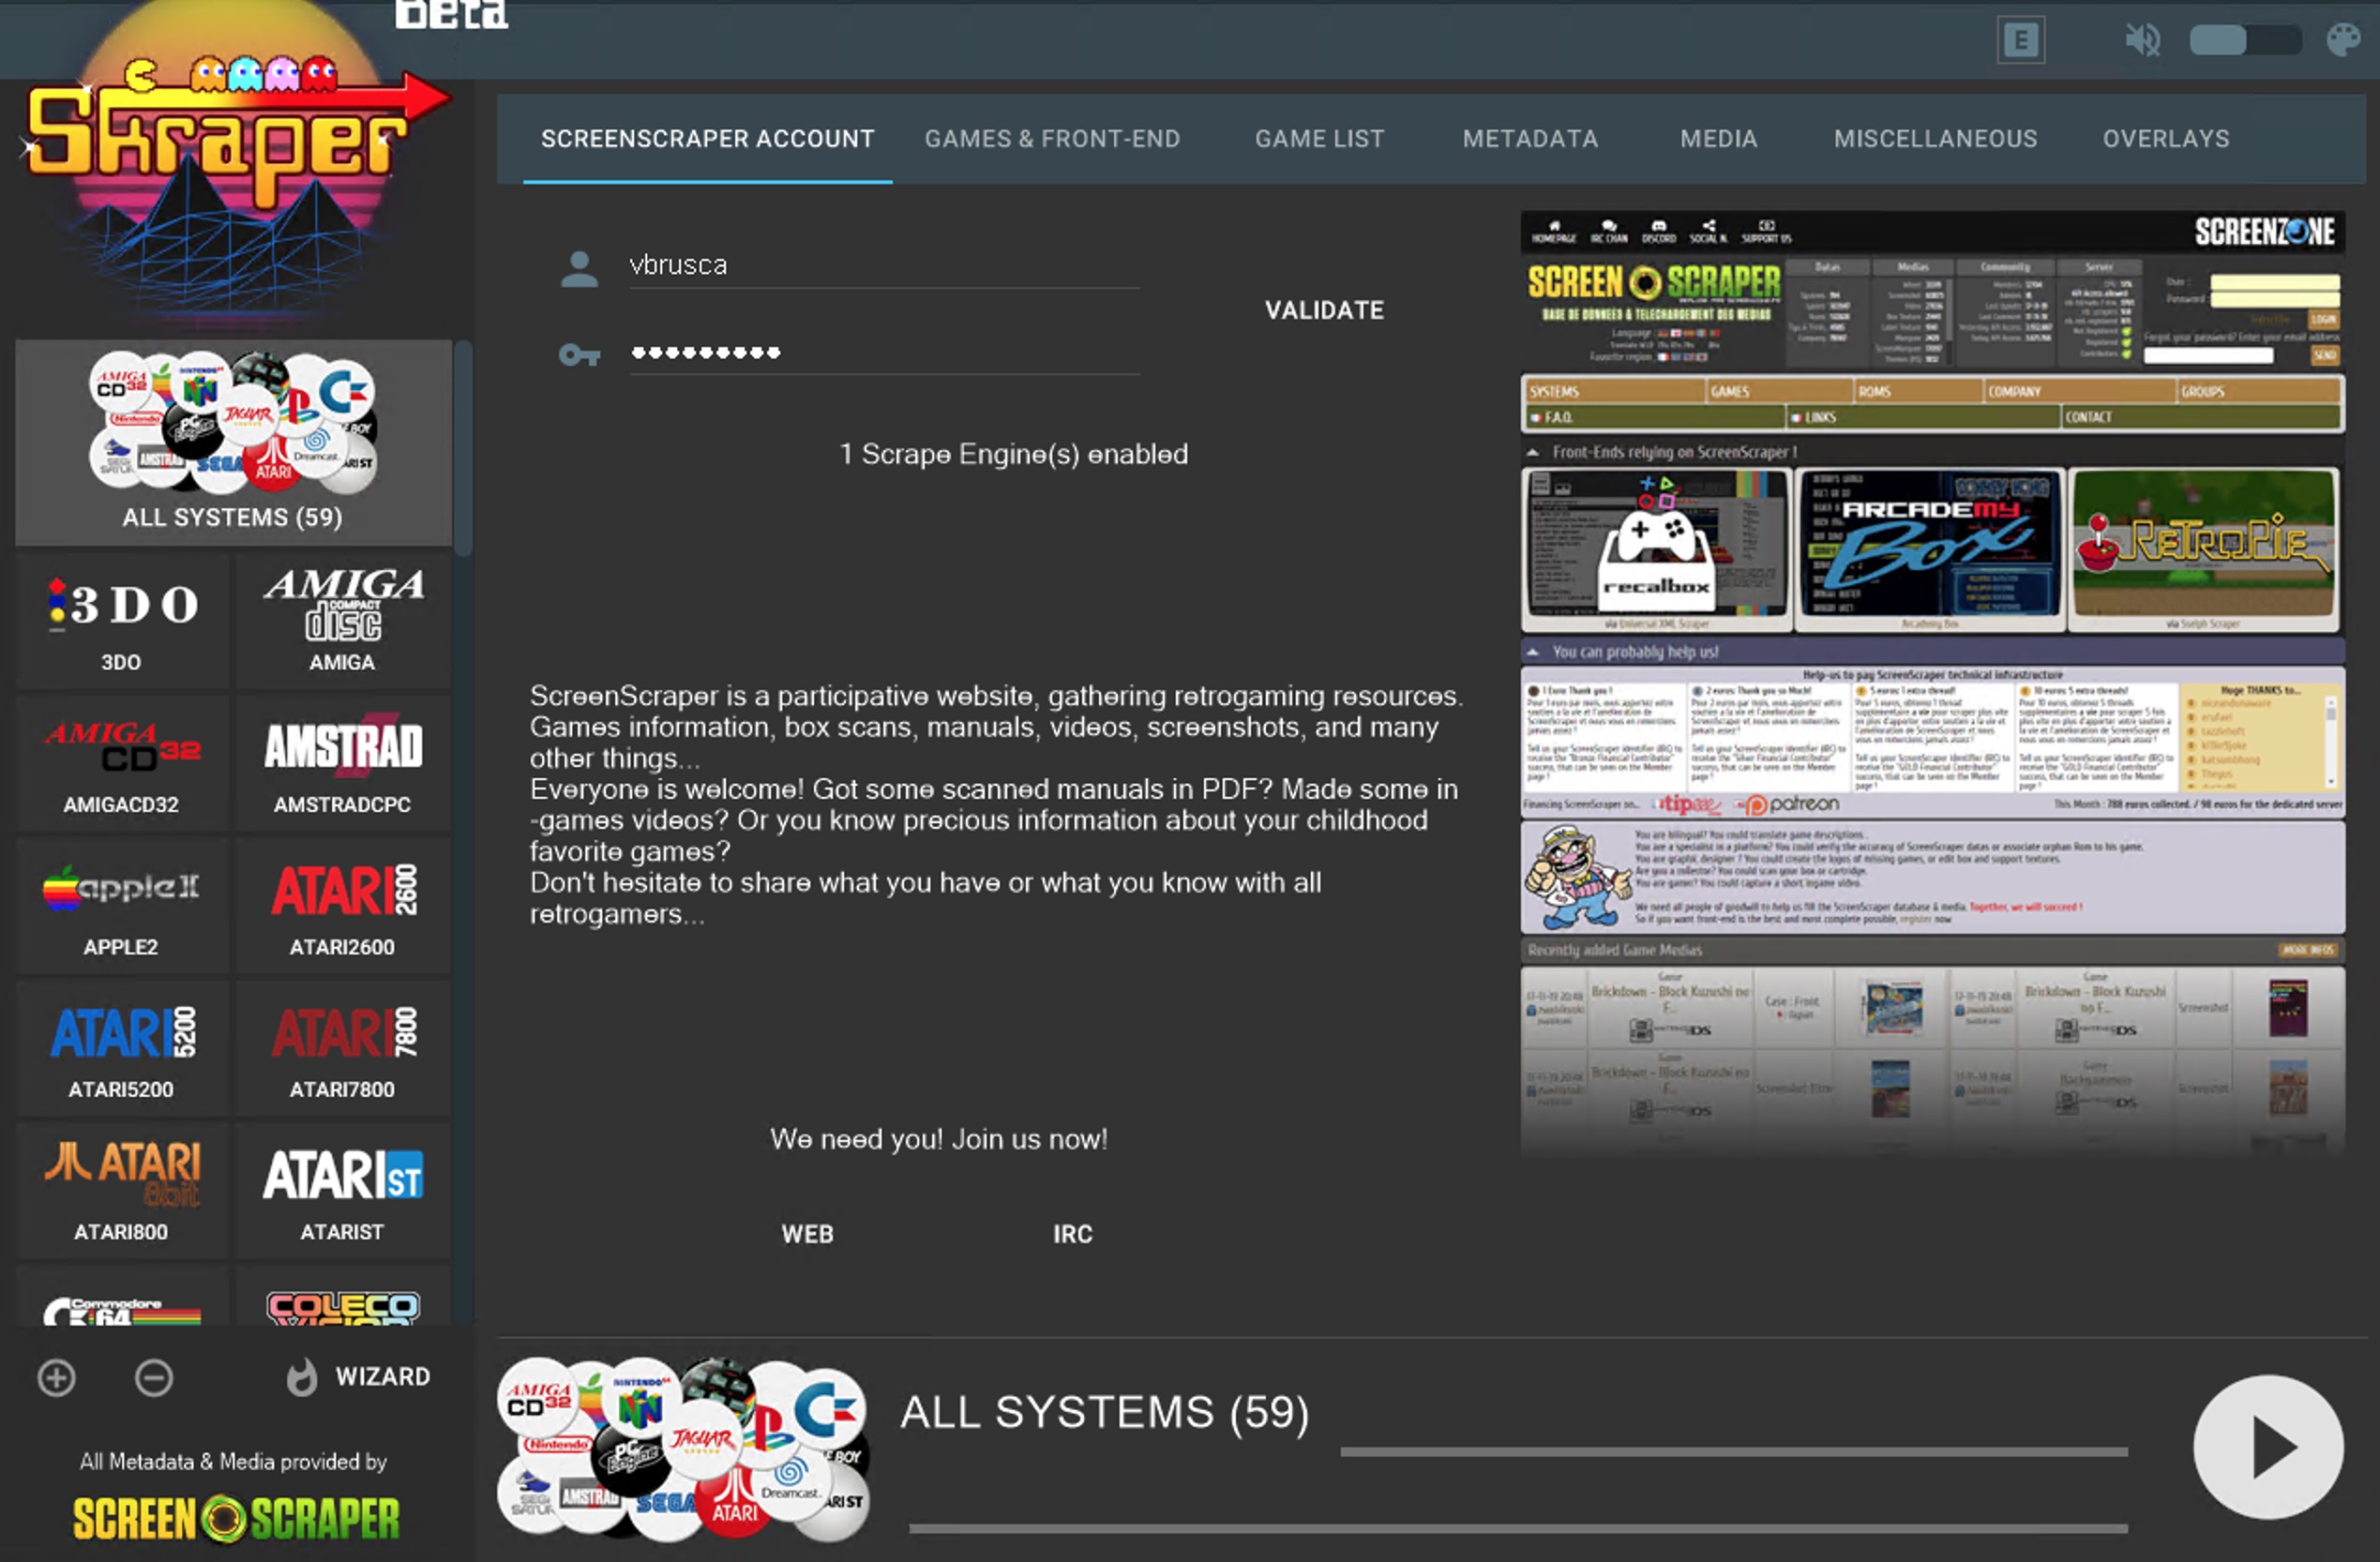Open the color palette theme icon
This screenshot has width=2380, height=1562.
pyautogui.click(x=2343, y=40)
